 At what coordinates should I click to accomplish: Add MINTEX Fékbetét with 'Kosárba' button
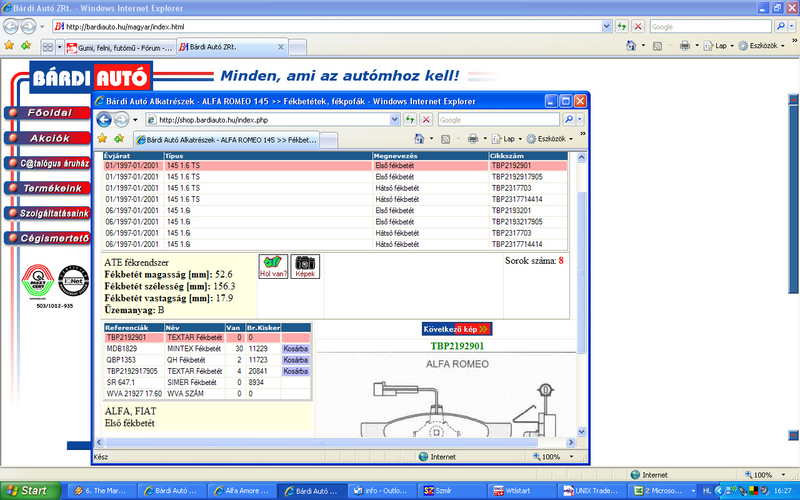296,348
